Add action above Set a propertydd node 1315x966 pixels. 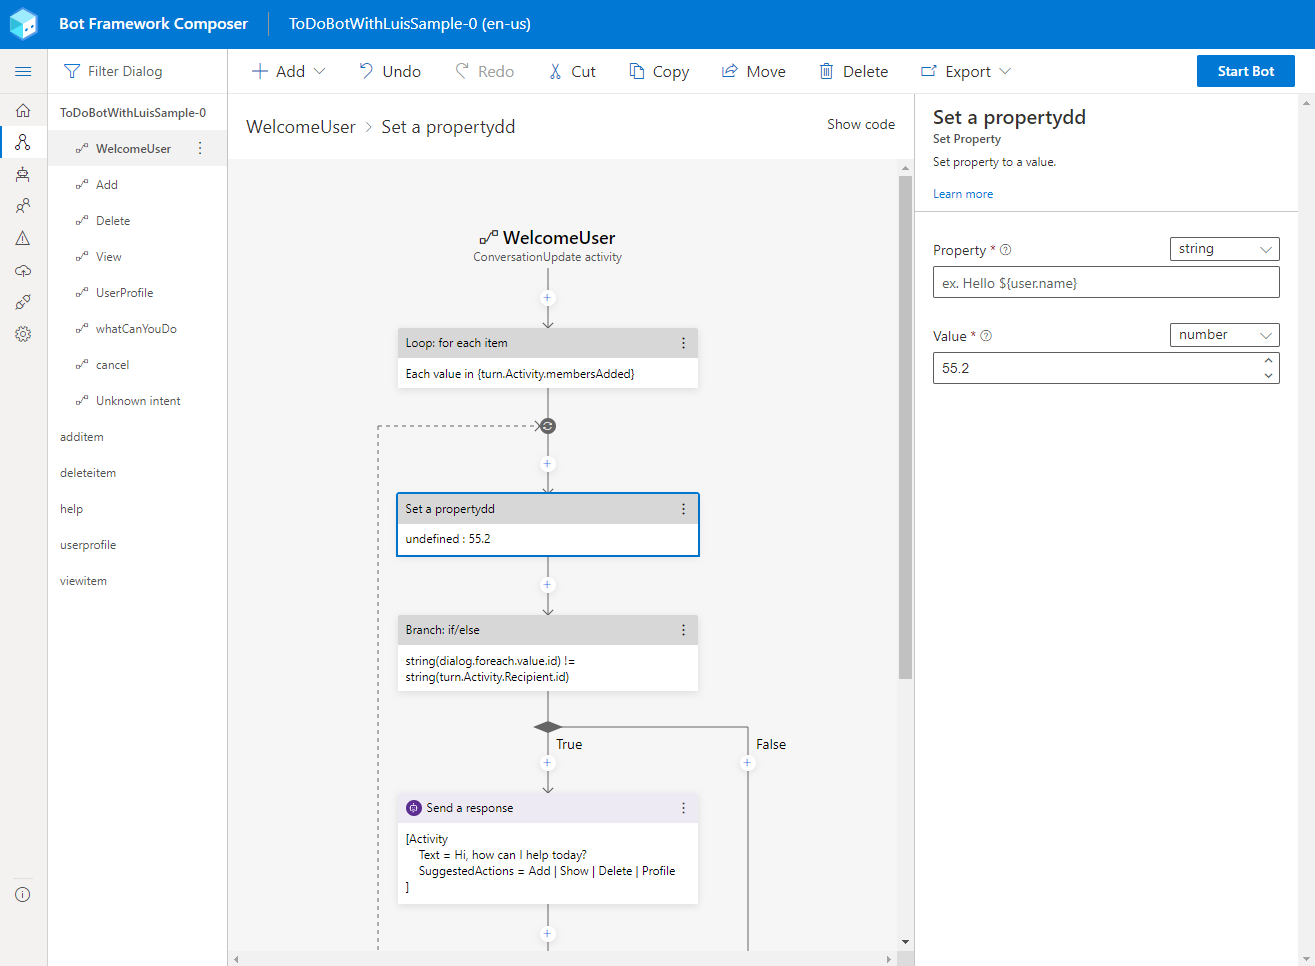tap(547, 464)
